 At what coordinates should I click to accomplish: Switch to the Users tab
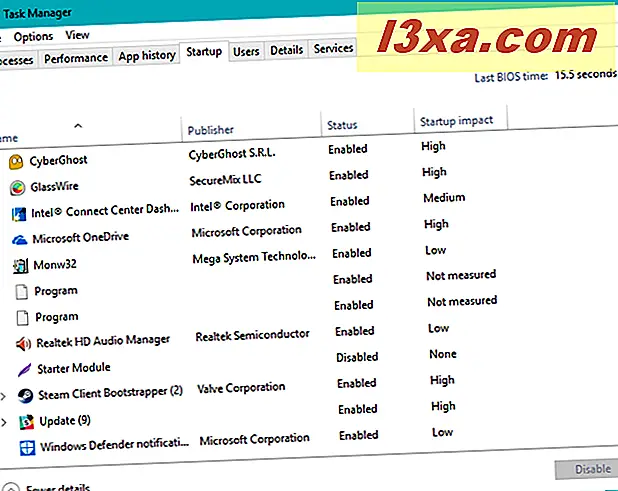click(x=246, y=51)
